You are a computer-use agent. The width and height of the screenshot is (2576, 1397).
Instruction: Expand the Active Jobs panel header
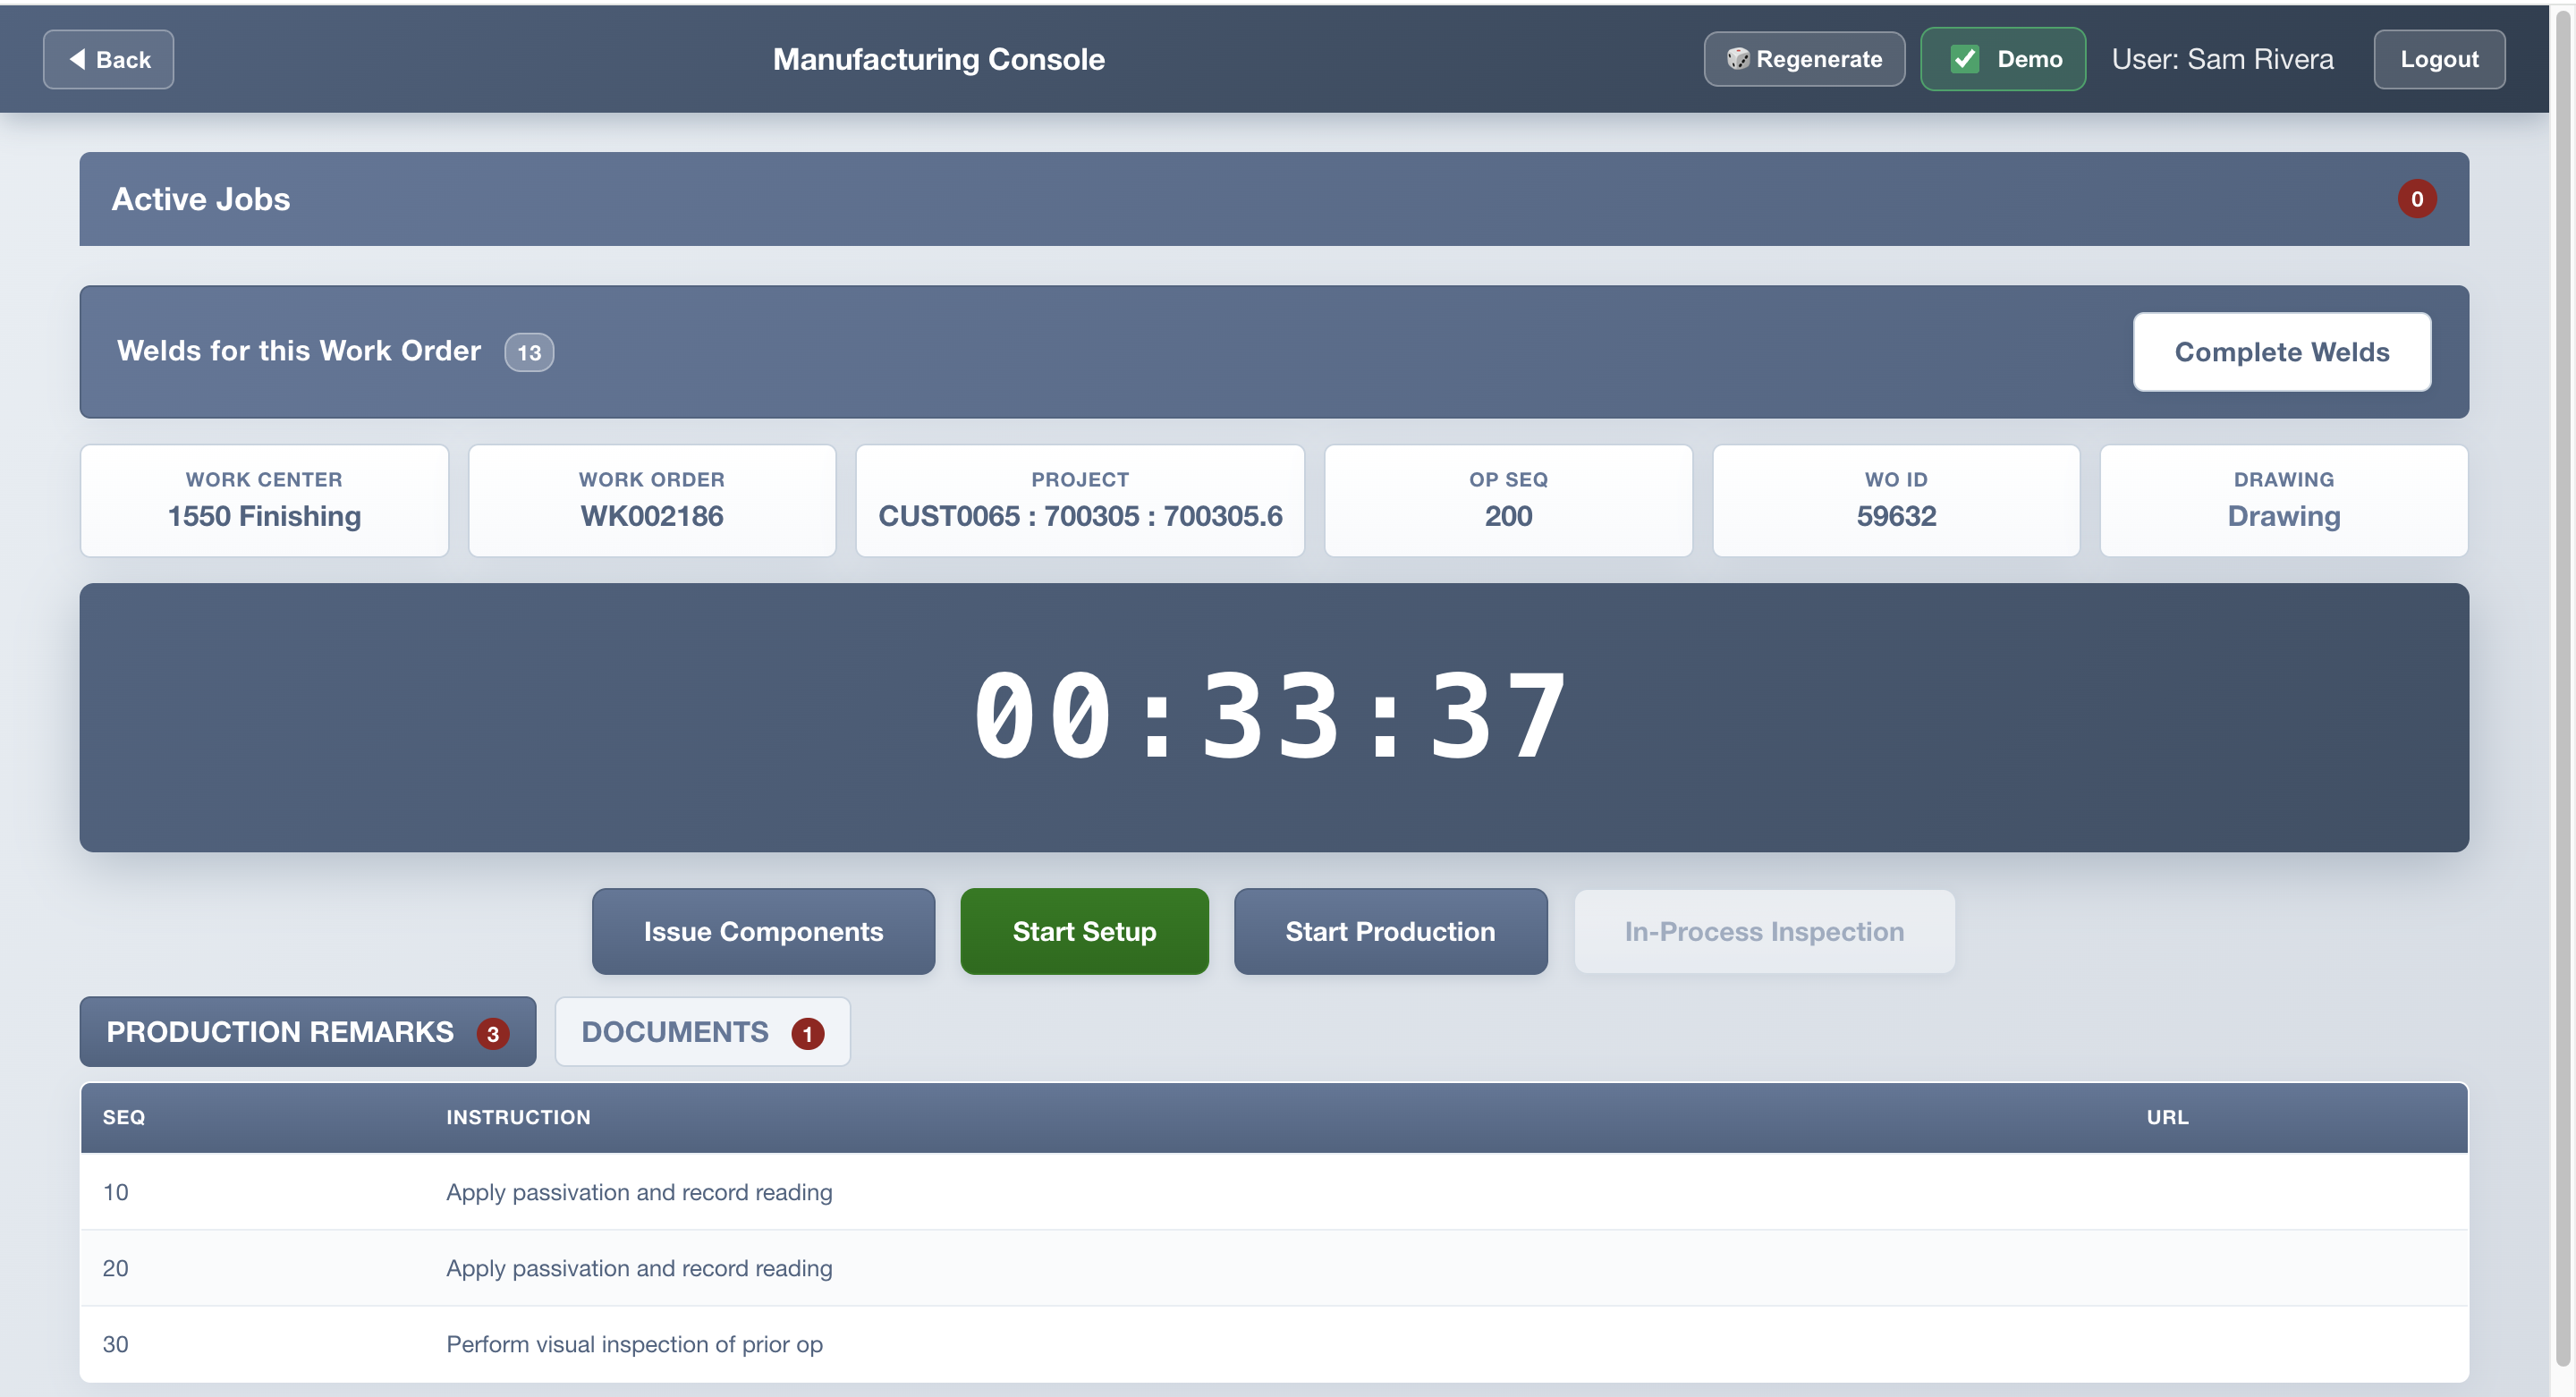tap(1274, 199)
